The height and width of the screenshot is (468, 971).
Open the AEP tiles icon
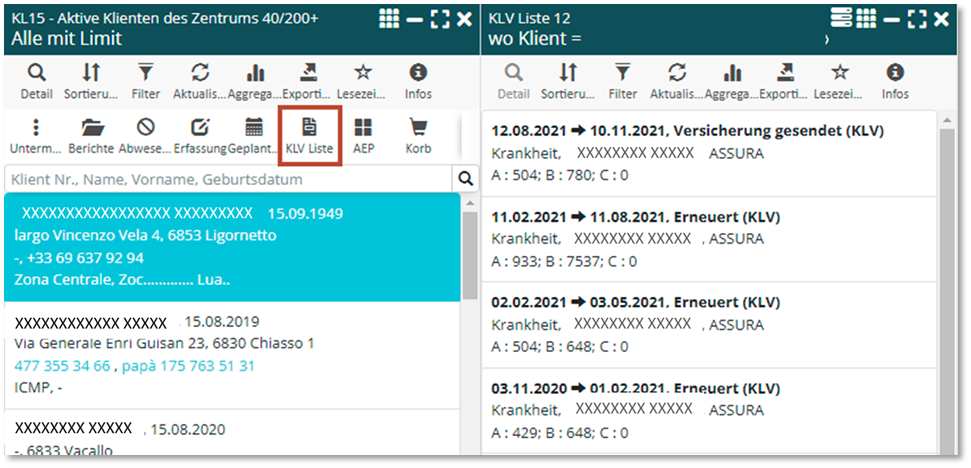point(363,136)
